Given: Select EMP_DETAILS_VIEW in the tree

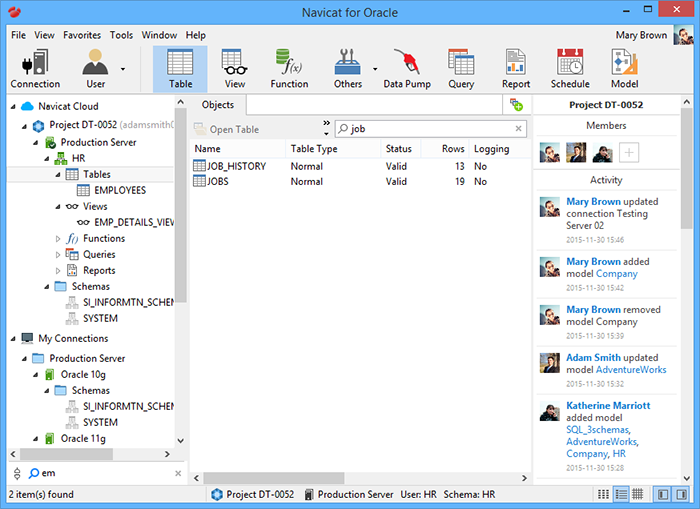Looking at the screenshot, I should (x=125, y=222).
